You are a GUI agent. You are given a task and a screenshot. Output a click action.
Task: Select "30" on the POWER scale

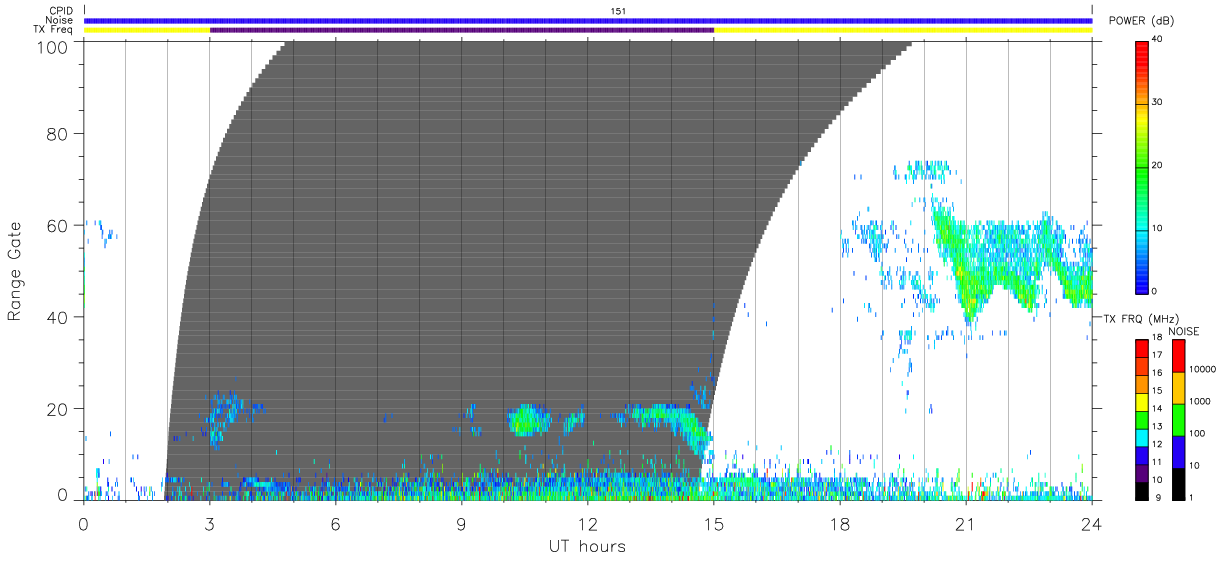point(1158,102)
